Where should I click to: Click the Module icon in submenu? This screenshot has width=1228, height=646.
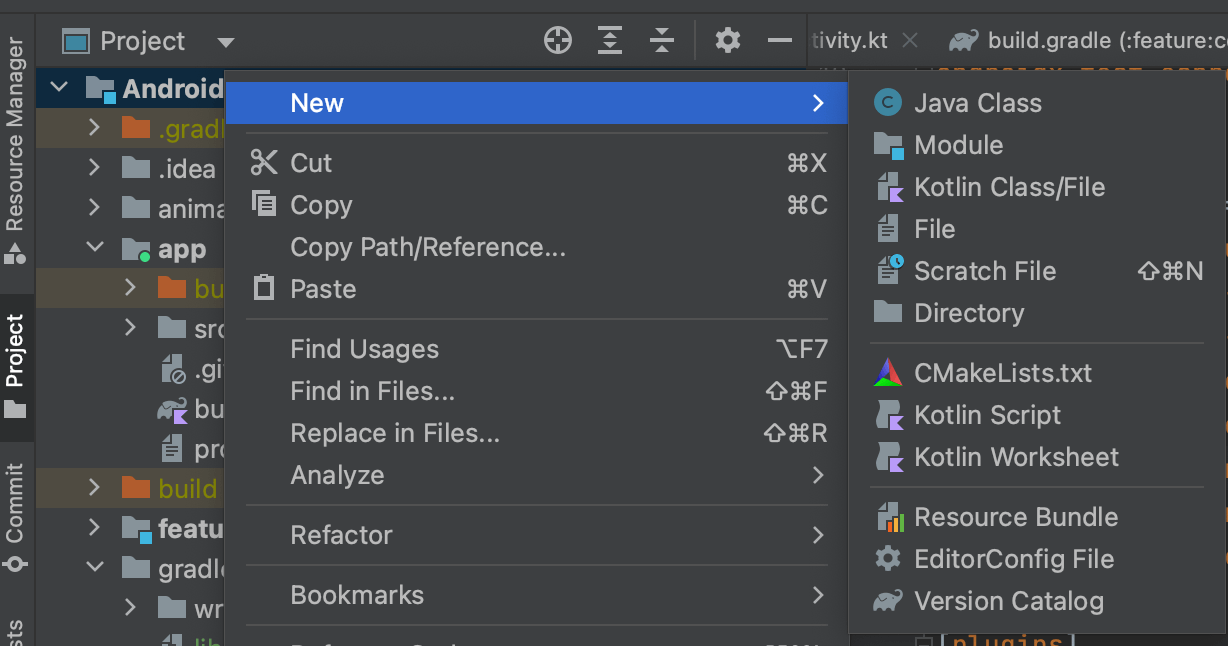point(888,145)
